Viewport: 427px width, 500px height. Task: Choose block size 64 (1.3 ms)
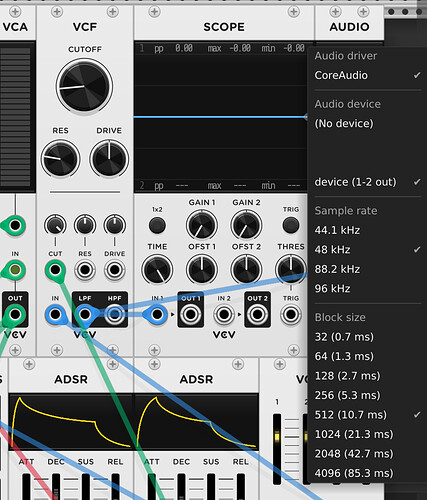point(367,356)
